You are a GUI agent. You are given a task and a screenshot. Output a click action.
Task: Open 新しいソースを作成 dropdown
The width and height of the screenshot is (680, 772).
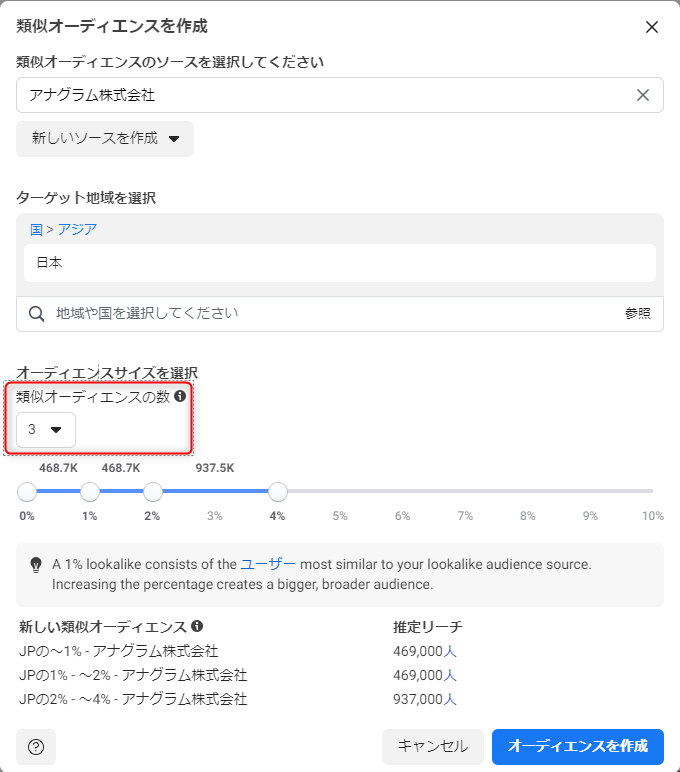pyautogui.click(x=105, y=139)
